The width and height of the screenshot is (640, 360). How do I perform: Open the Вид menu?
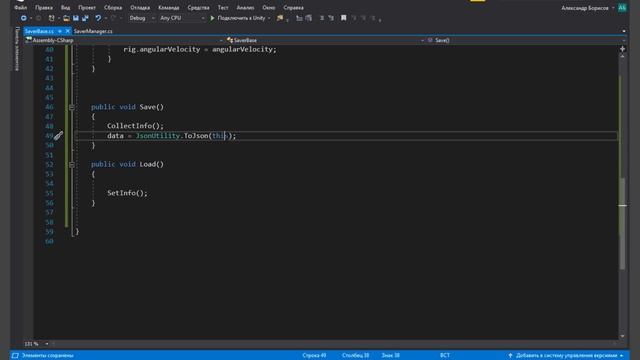[65, 8]
